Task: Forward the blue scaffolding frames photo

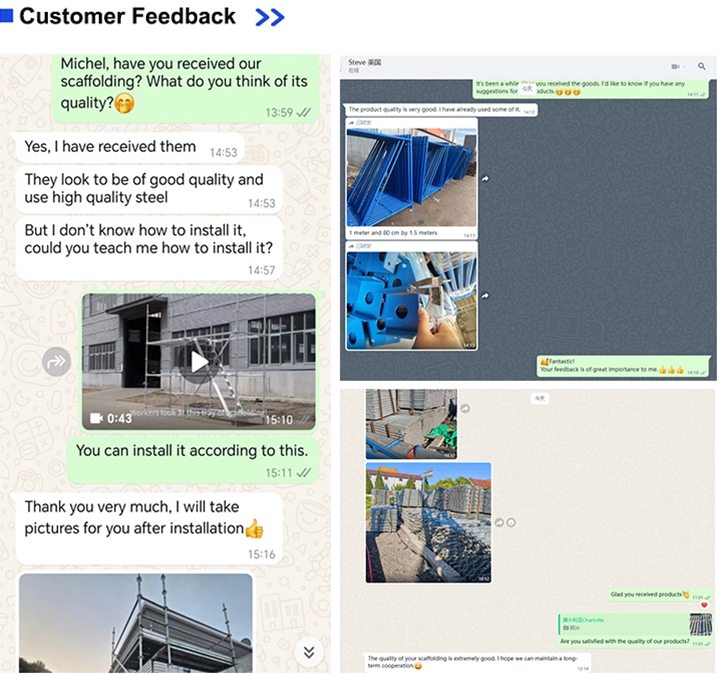Action: coord(485,179)
